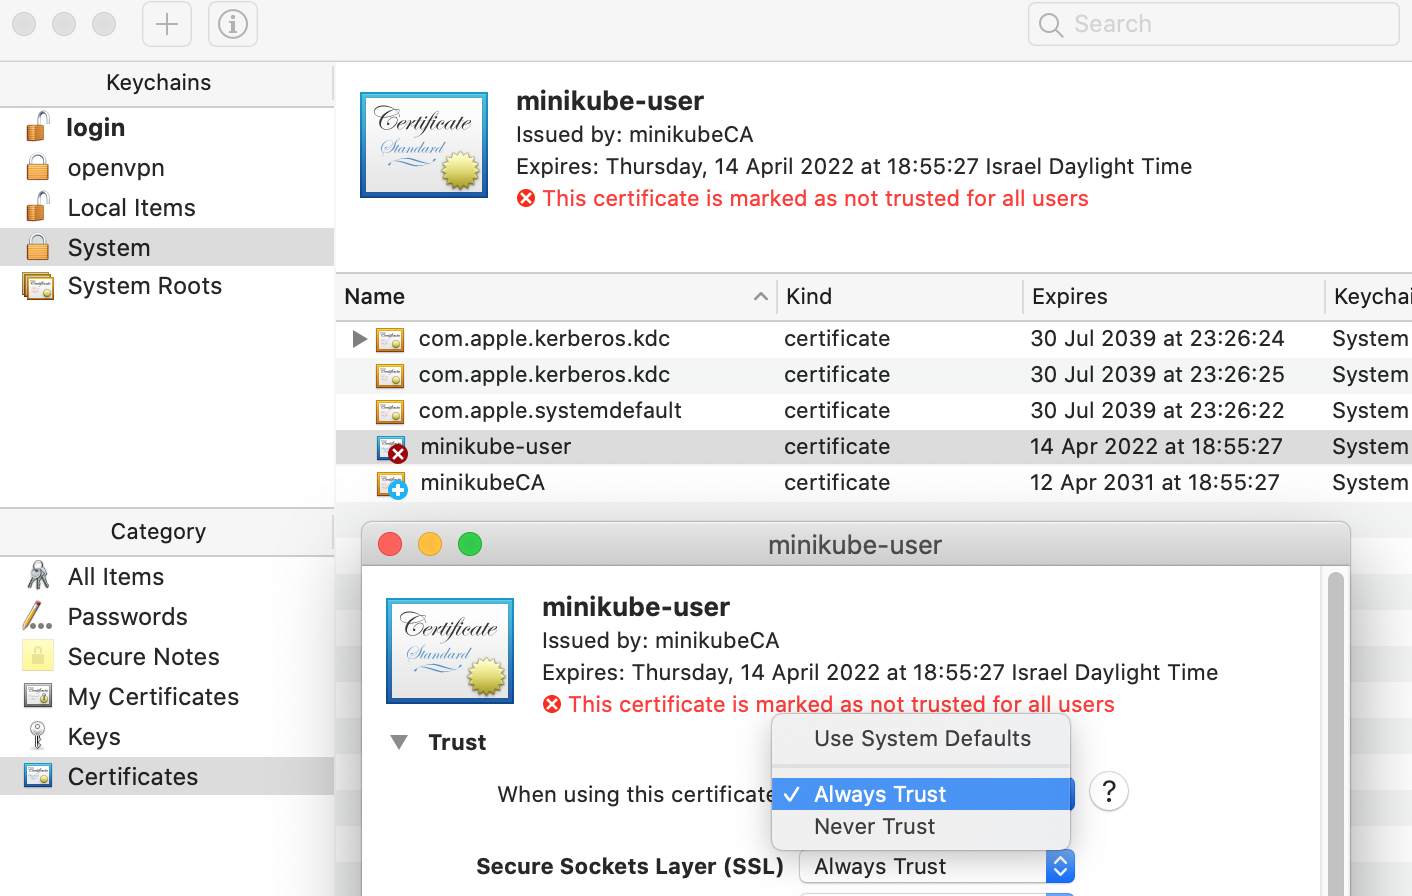Click the info toolbar button

click(x=233, y=24)
